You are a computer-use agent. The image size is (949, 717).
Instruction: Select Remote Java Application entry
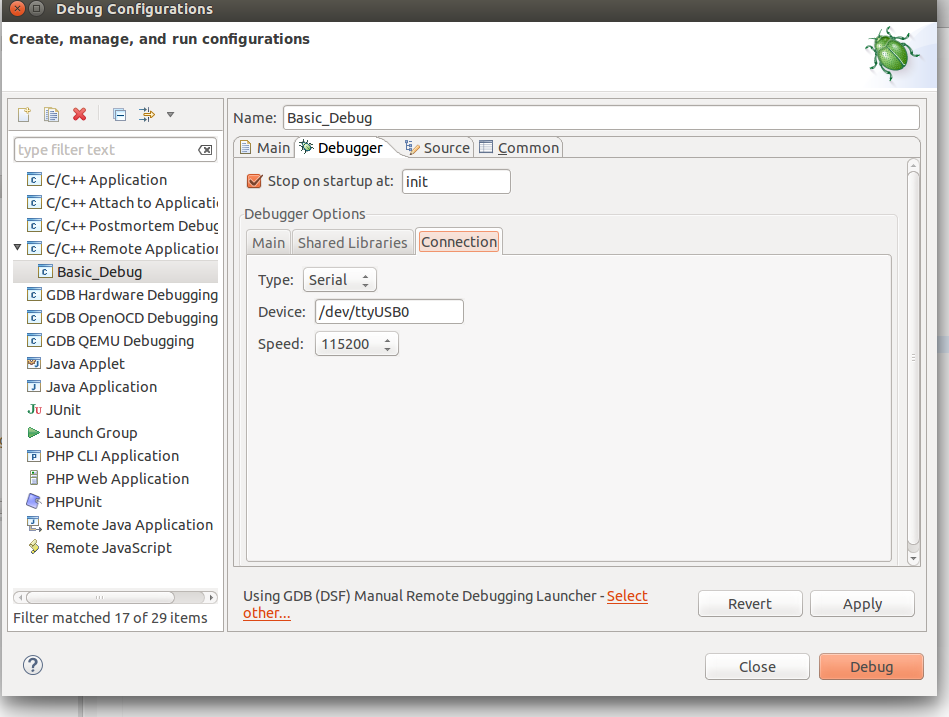click(130, 525)
